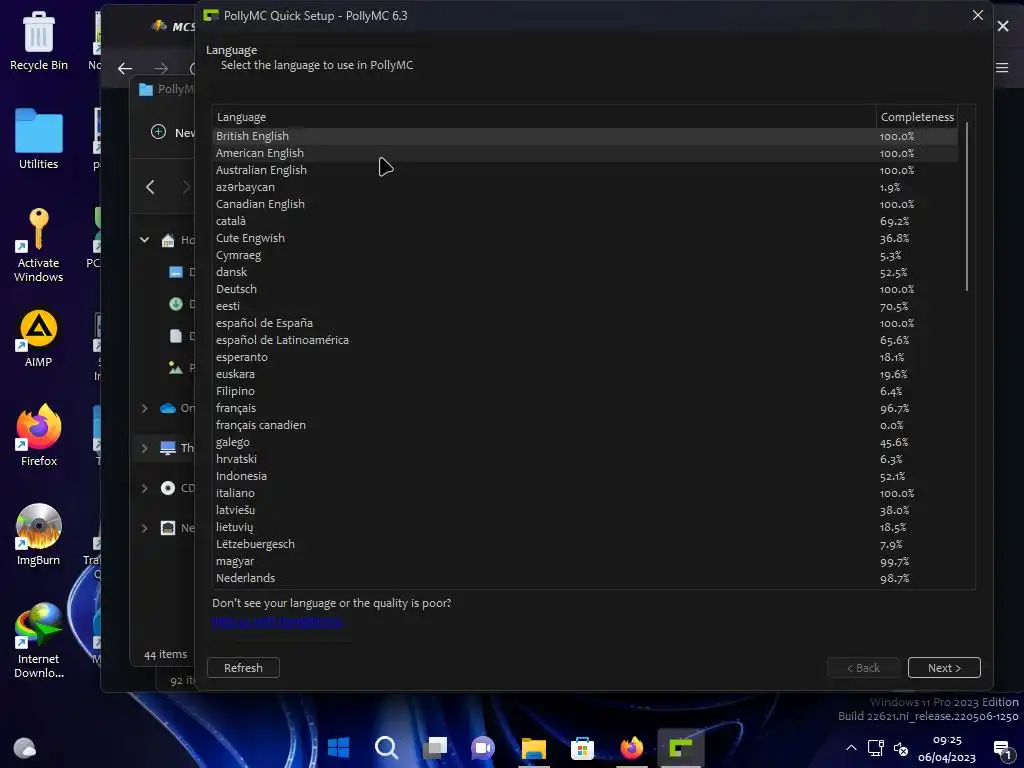The height and width of the screenshot is (768, 1024).
Task: Launch the Activate Windows key shortcut
Action: click(39, 245)
